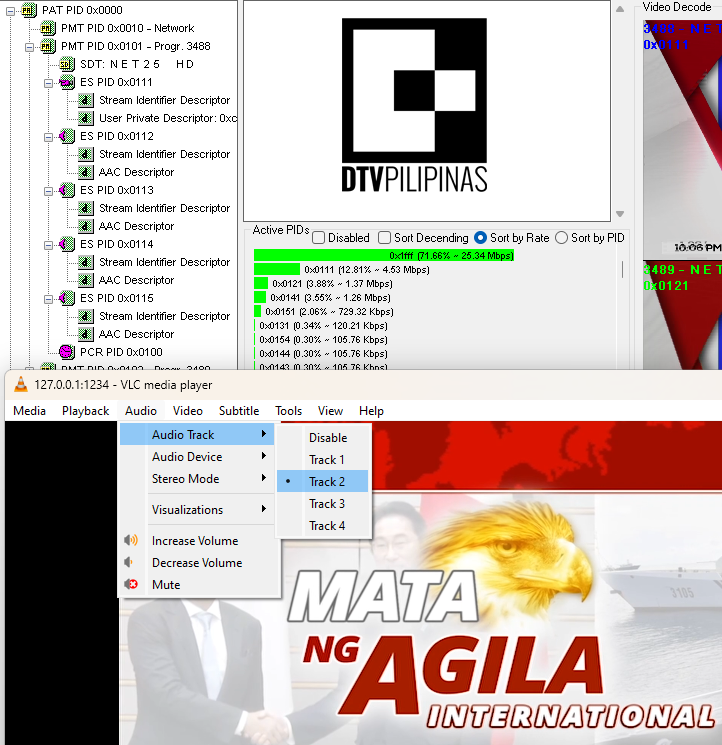
Task: Click the Decrease Volume speaker icon
Action: tap(128, 562)
